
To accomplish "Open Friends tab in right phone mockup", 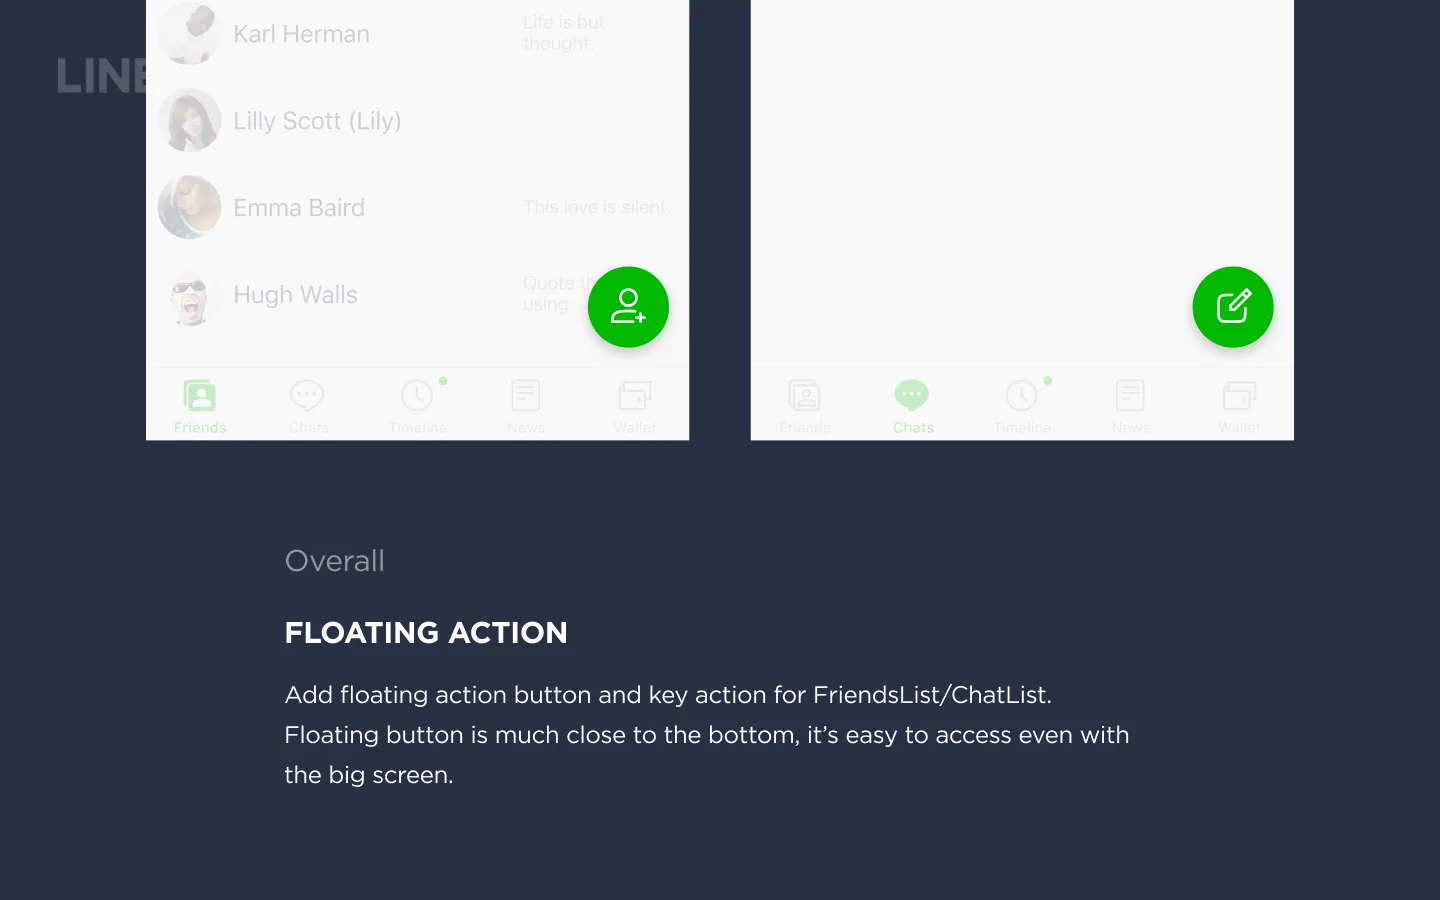I will tap(805, 404).
